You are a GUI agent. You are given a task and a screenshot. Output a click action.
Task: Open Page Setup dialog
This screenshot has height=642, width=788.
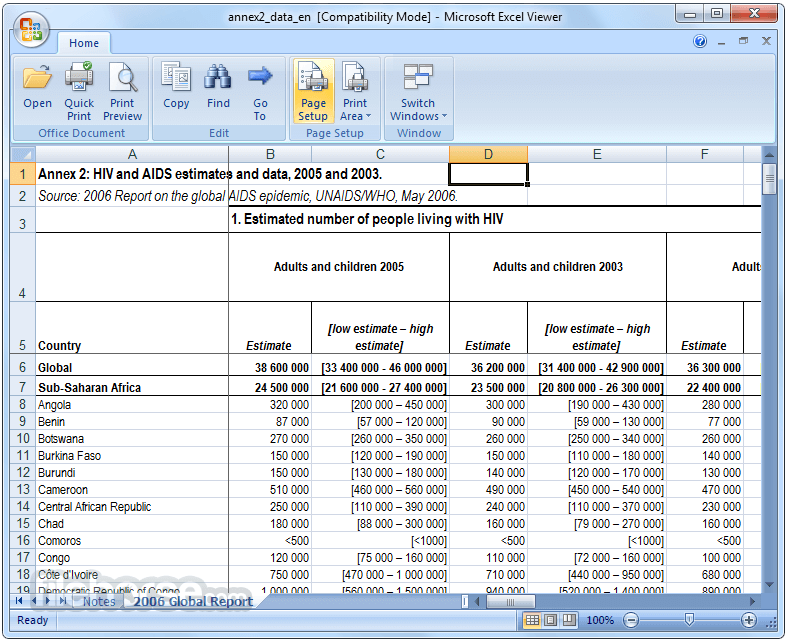[313, 91]
